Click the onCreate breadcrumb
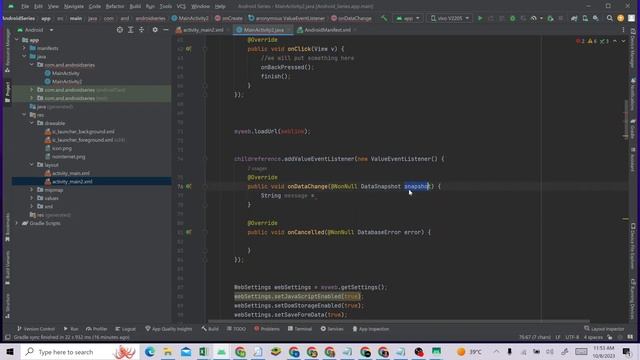The width and height of the screenshot is (640, 360). tap(229, 18)
